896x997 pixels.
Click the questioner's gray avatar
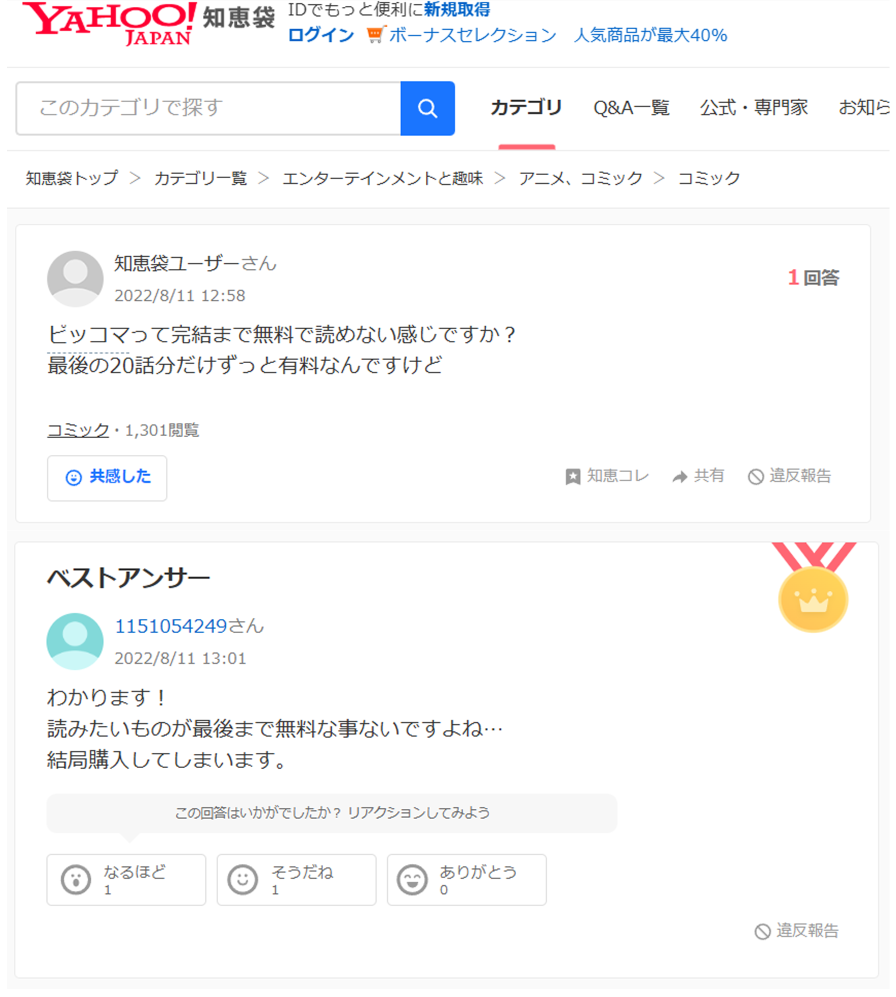[x=75, y=278]
